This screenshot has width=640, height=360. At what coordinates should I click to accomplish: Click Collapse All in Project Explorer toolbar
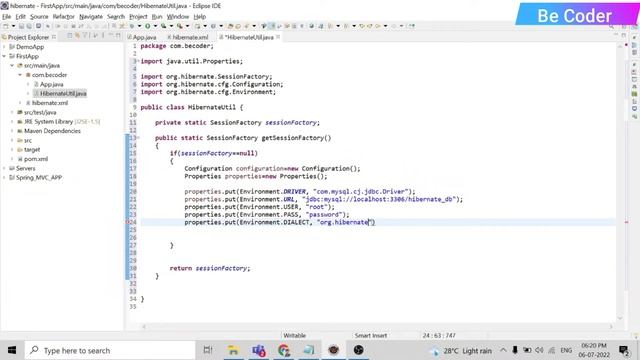click(70, 36)
